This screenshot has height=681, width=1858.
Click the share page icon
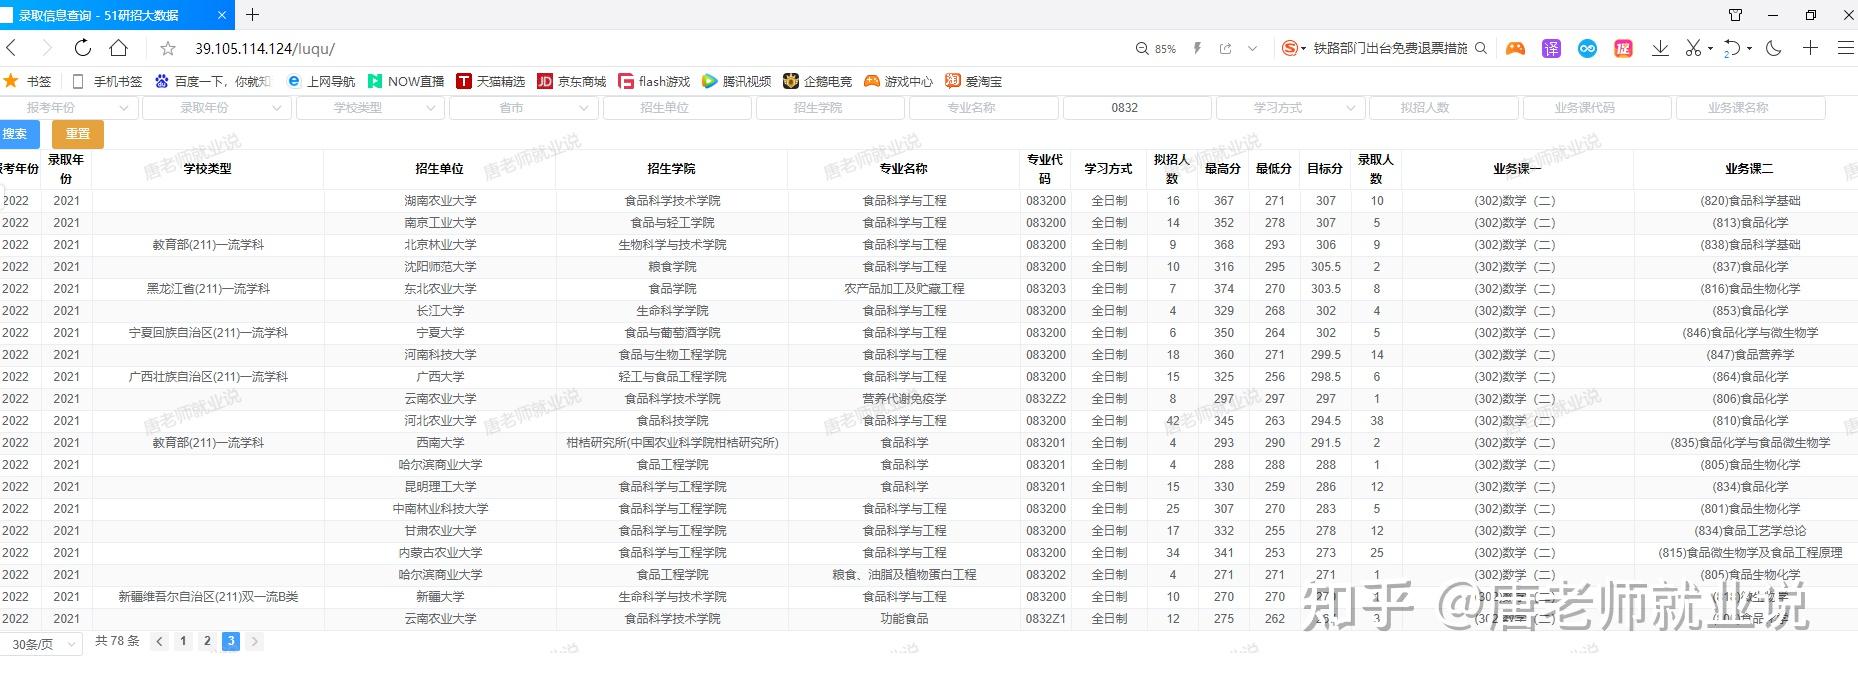1225,48
